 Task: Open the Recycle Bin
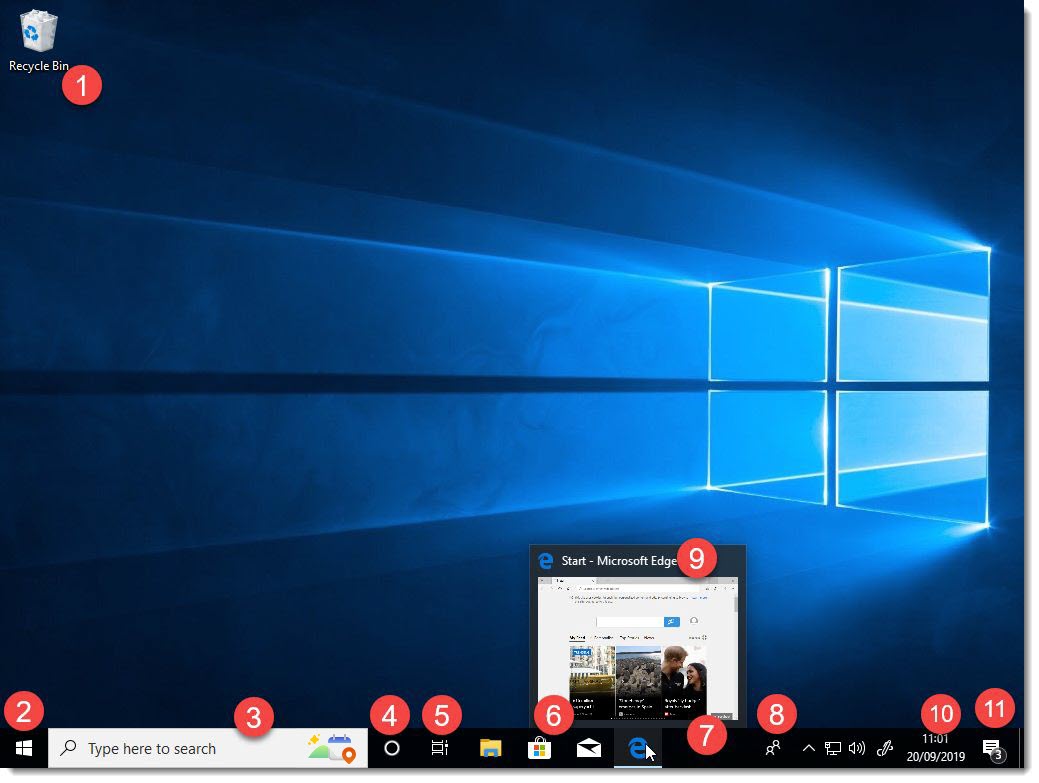[x=37, y=30]
